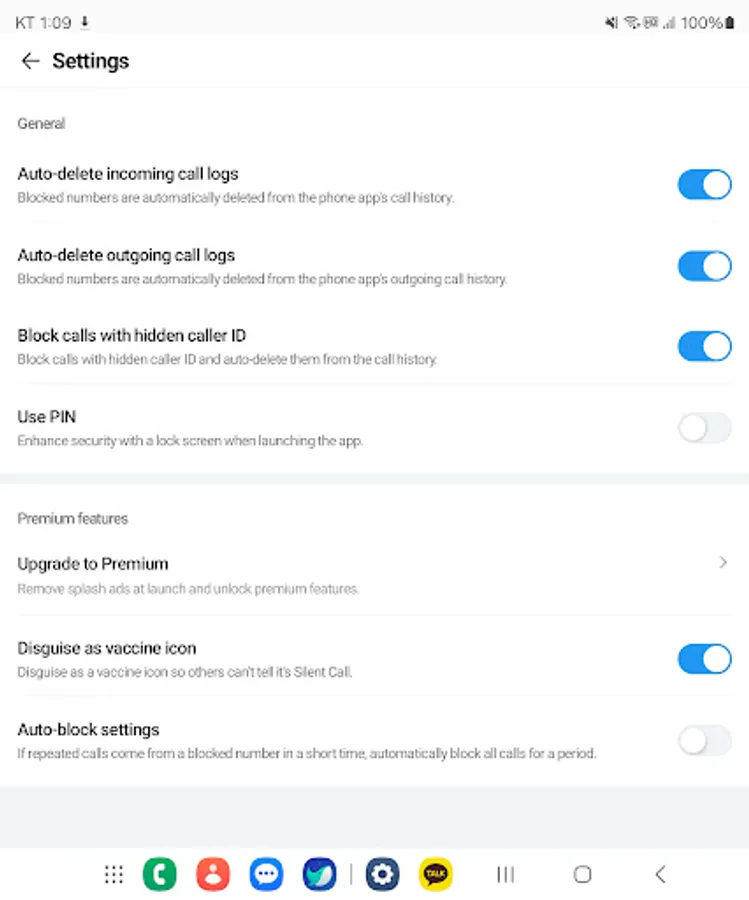Open the Contacts app in the taskbar
The width and height of the screenshot is (749, 900).
213,874
